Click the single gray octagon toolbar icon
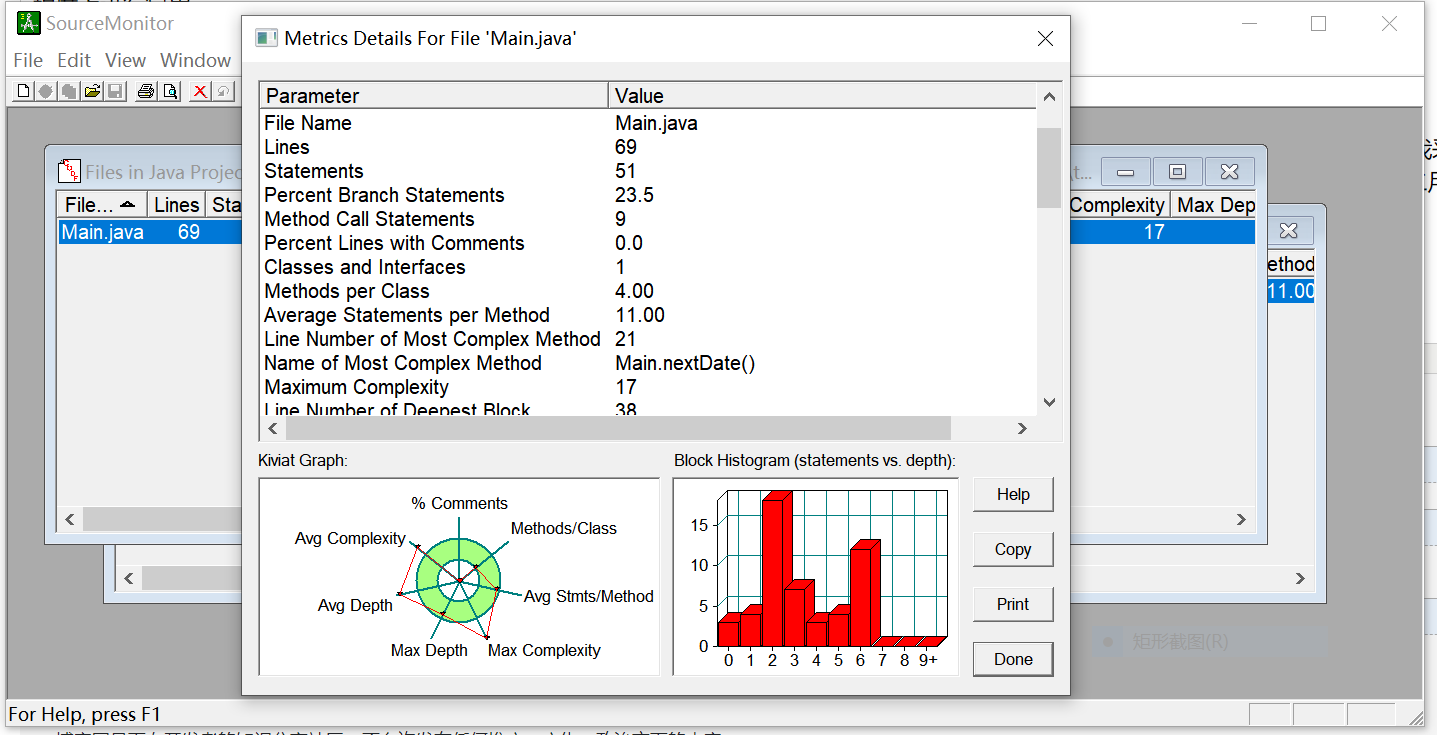This screenshot has width=1437, height=735. click(46, 91)
